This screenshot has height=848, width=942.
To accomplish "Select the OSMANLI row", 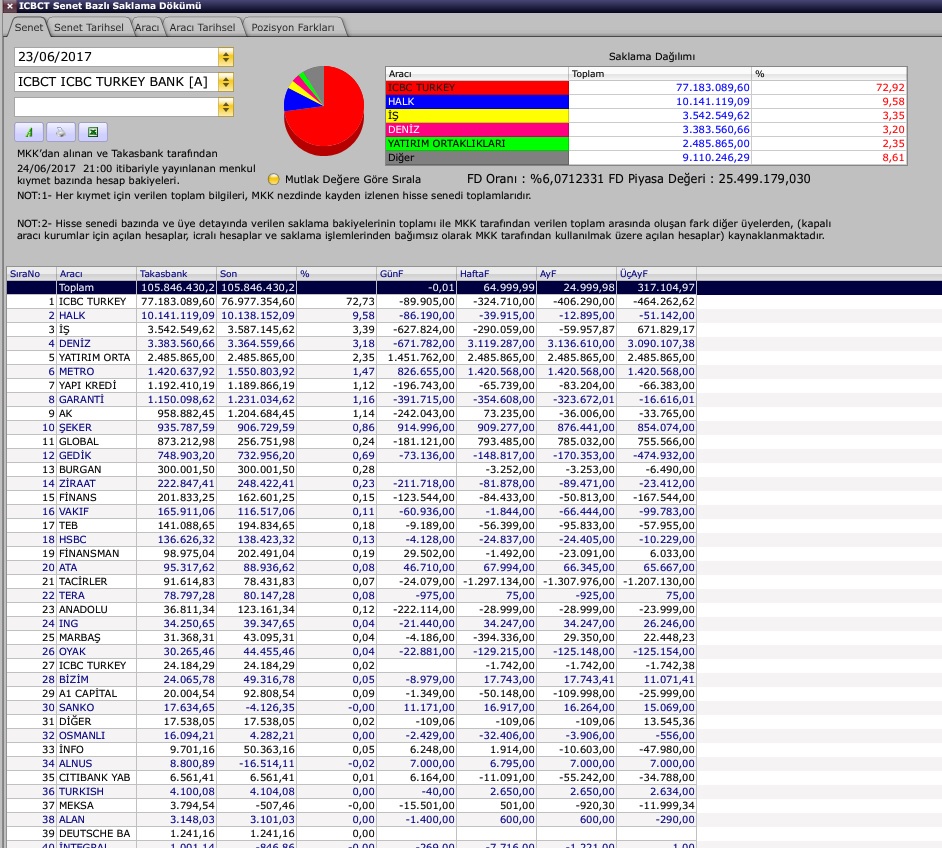I will (351, 736).
